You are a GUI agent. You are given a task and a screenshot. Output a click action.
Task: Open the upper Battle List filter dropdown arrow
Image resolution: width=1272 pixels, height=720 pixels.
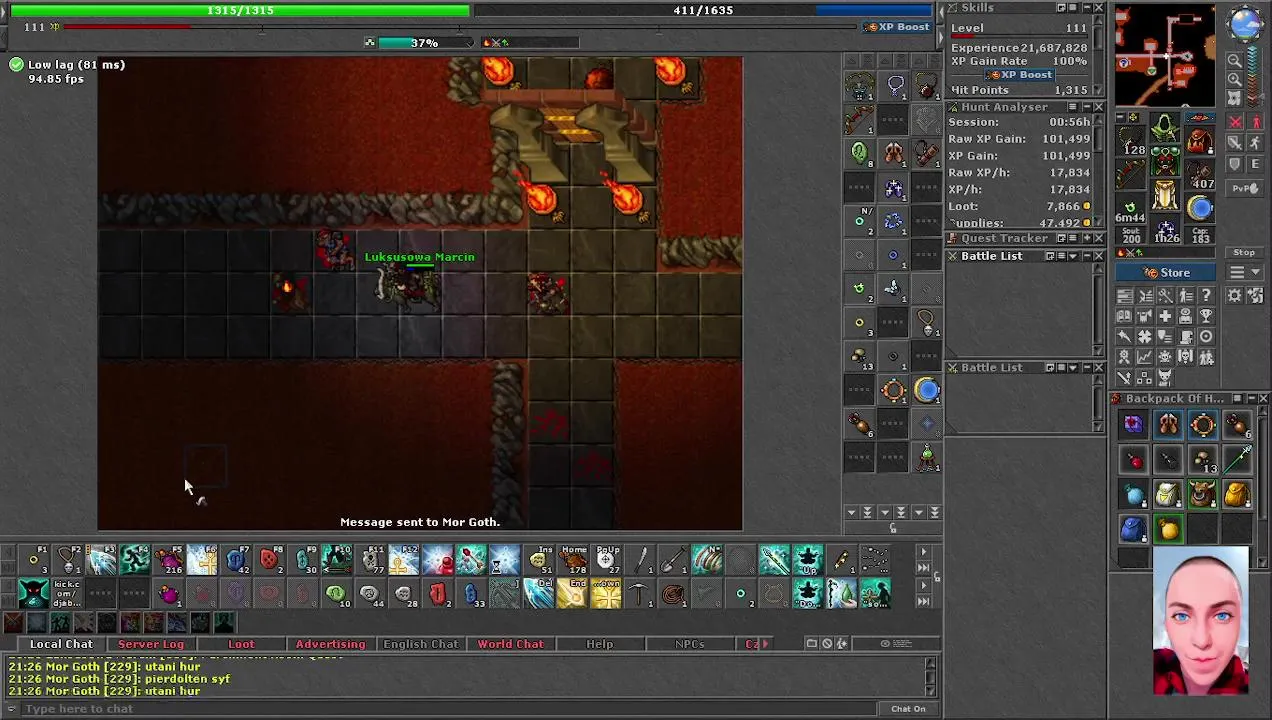(1073, 256)
